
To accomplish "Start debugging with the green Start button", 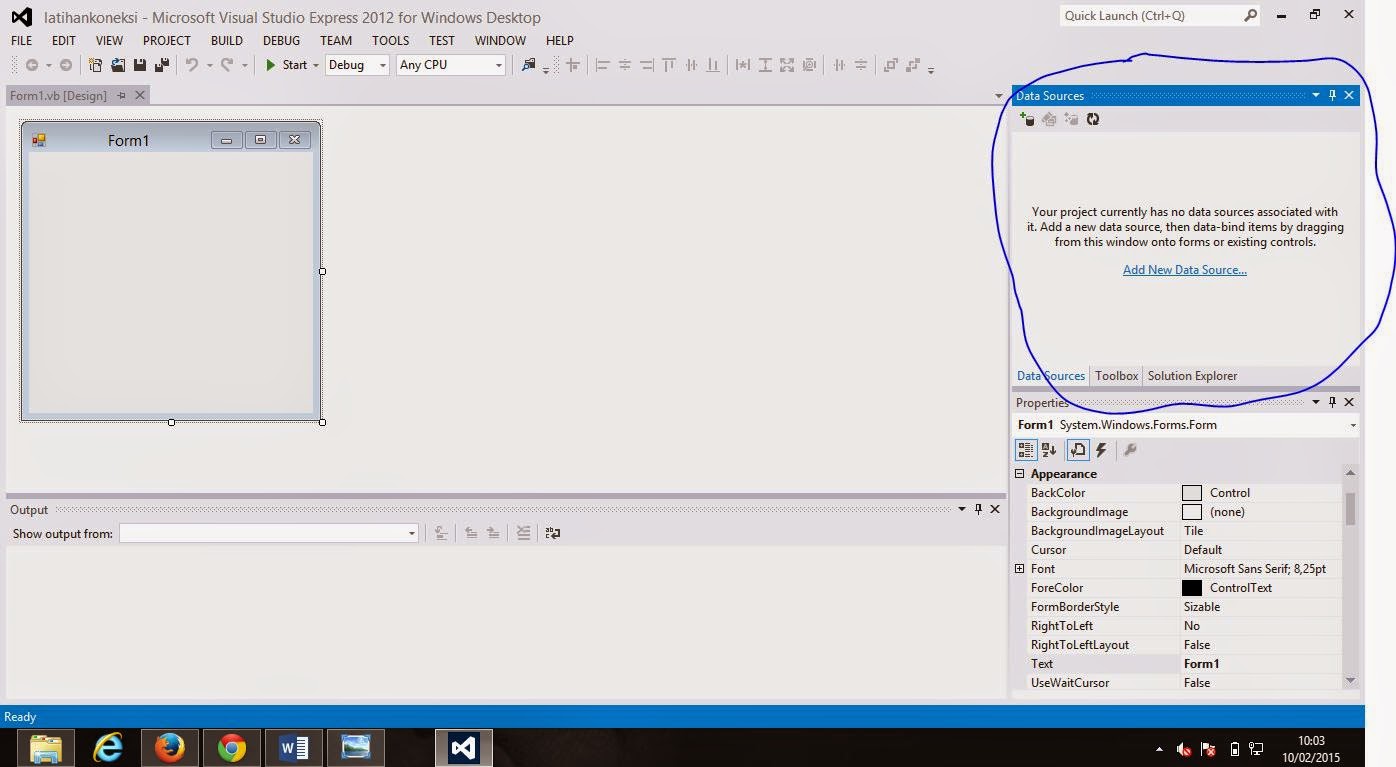I will pyautogui.click(x=286, y=65).
